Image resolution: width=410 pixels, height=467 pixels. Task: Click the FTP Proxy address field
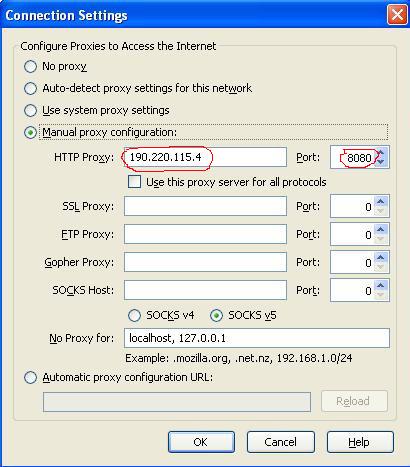pyautogui.click(x=205, y=234)
